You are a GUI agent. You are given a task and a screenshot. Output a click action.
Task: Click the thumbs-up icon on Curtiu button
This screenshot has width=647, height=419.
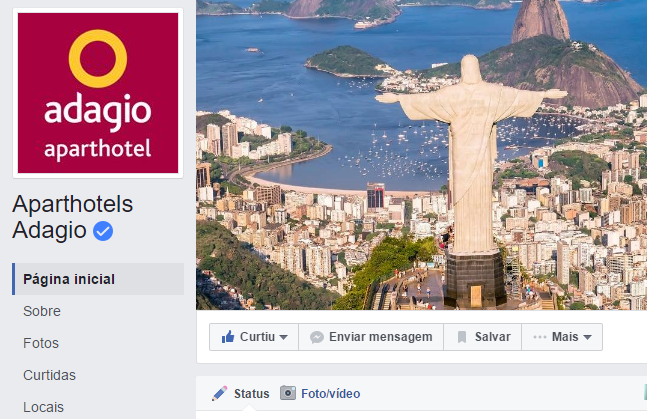tap(228, 337)
